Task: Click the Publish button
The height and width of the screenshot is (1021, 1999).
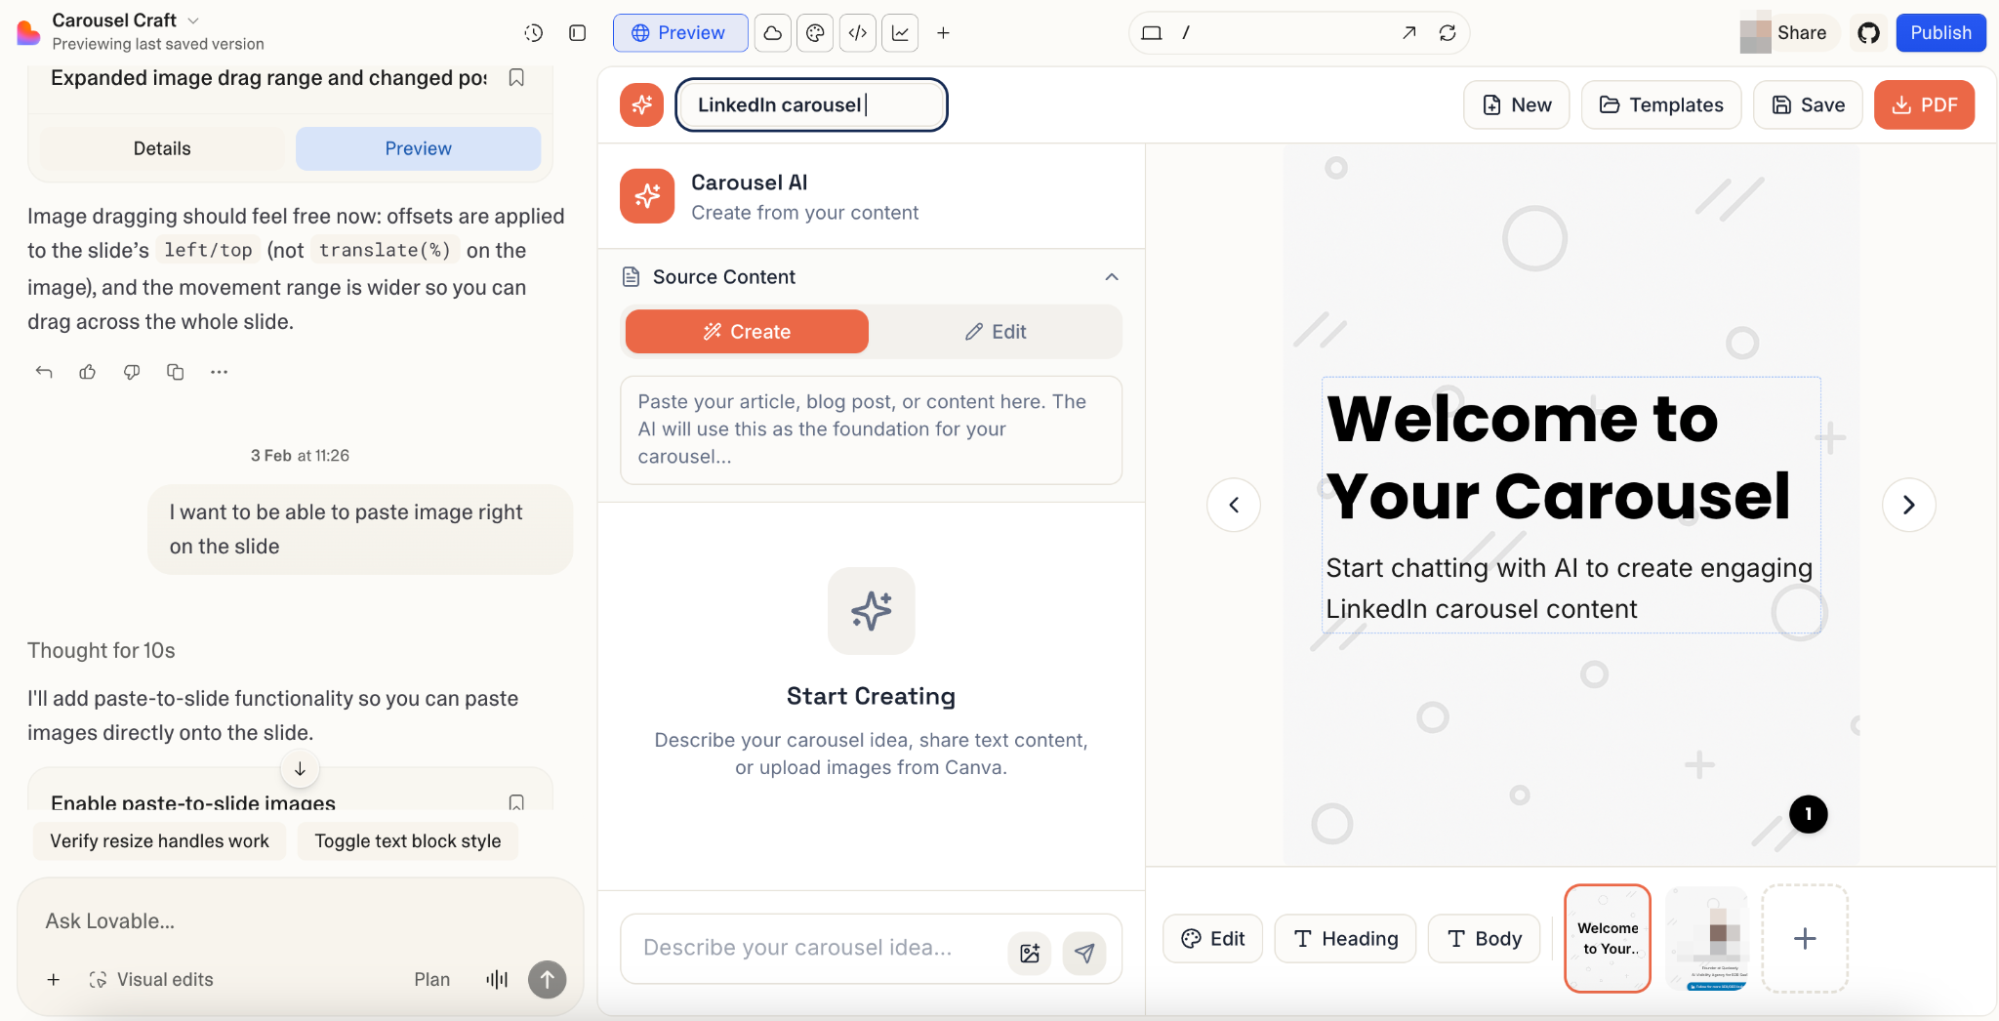Action: (1940, 32)
